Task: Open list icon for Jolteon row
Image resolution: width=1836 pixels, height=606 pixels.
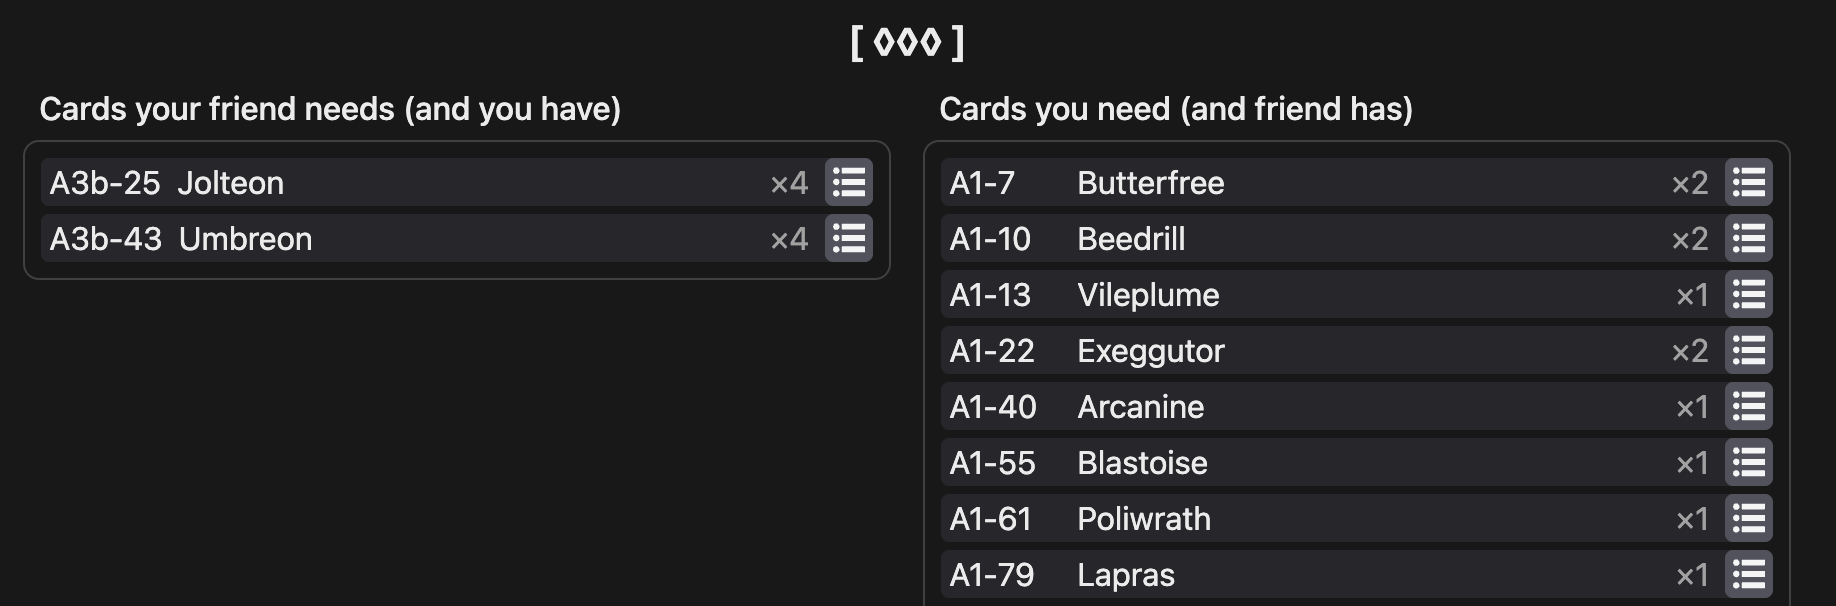Action: (x=849, y=183)
